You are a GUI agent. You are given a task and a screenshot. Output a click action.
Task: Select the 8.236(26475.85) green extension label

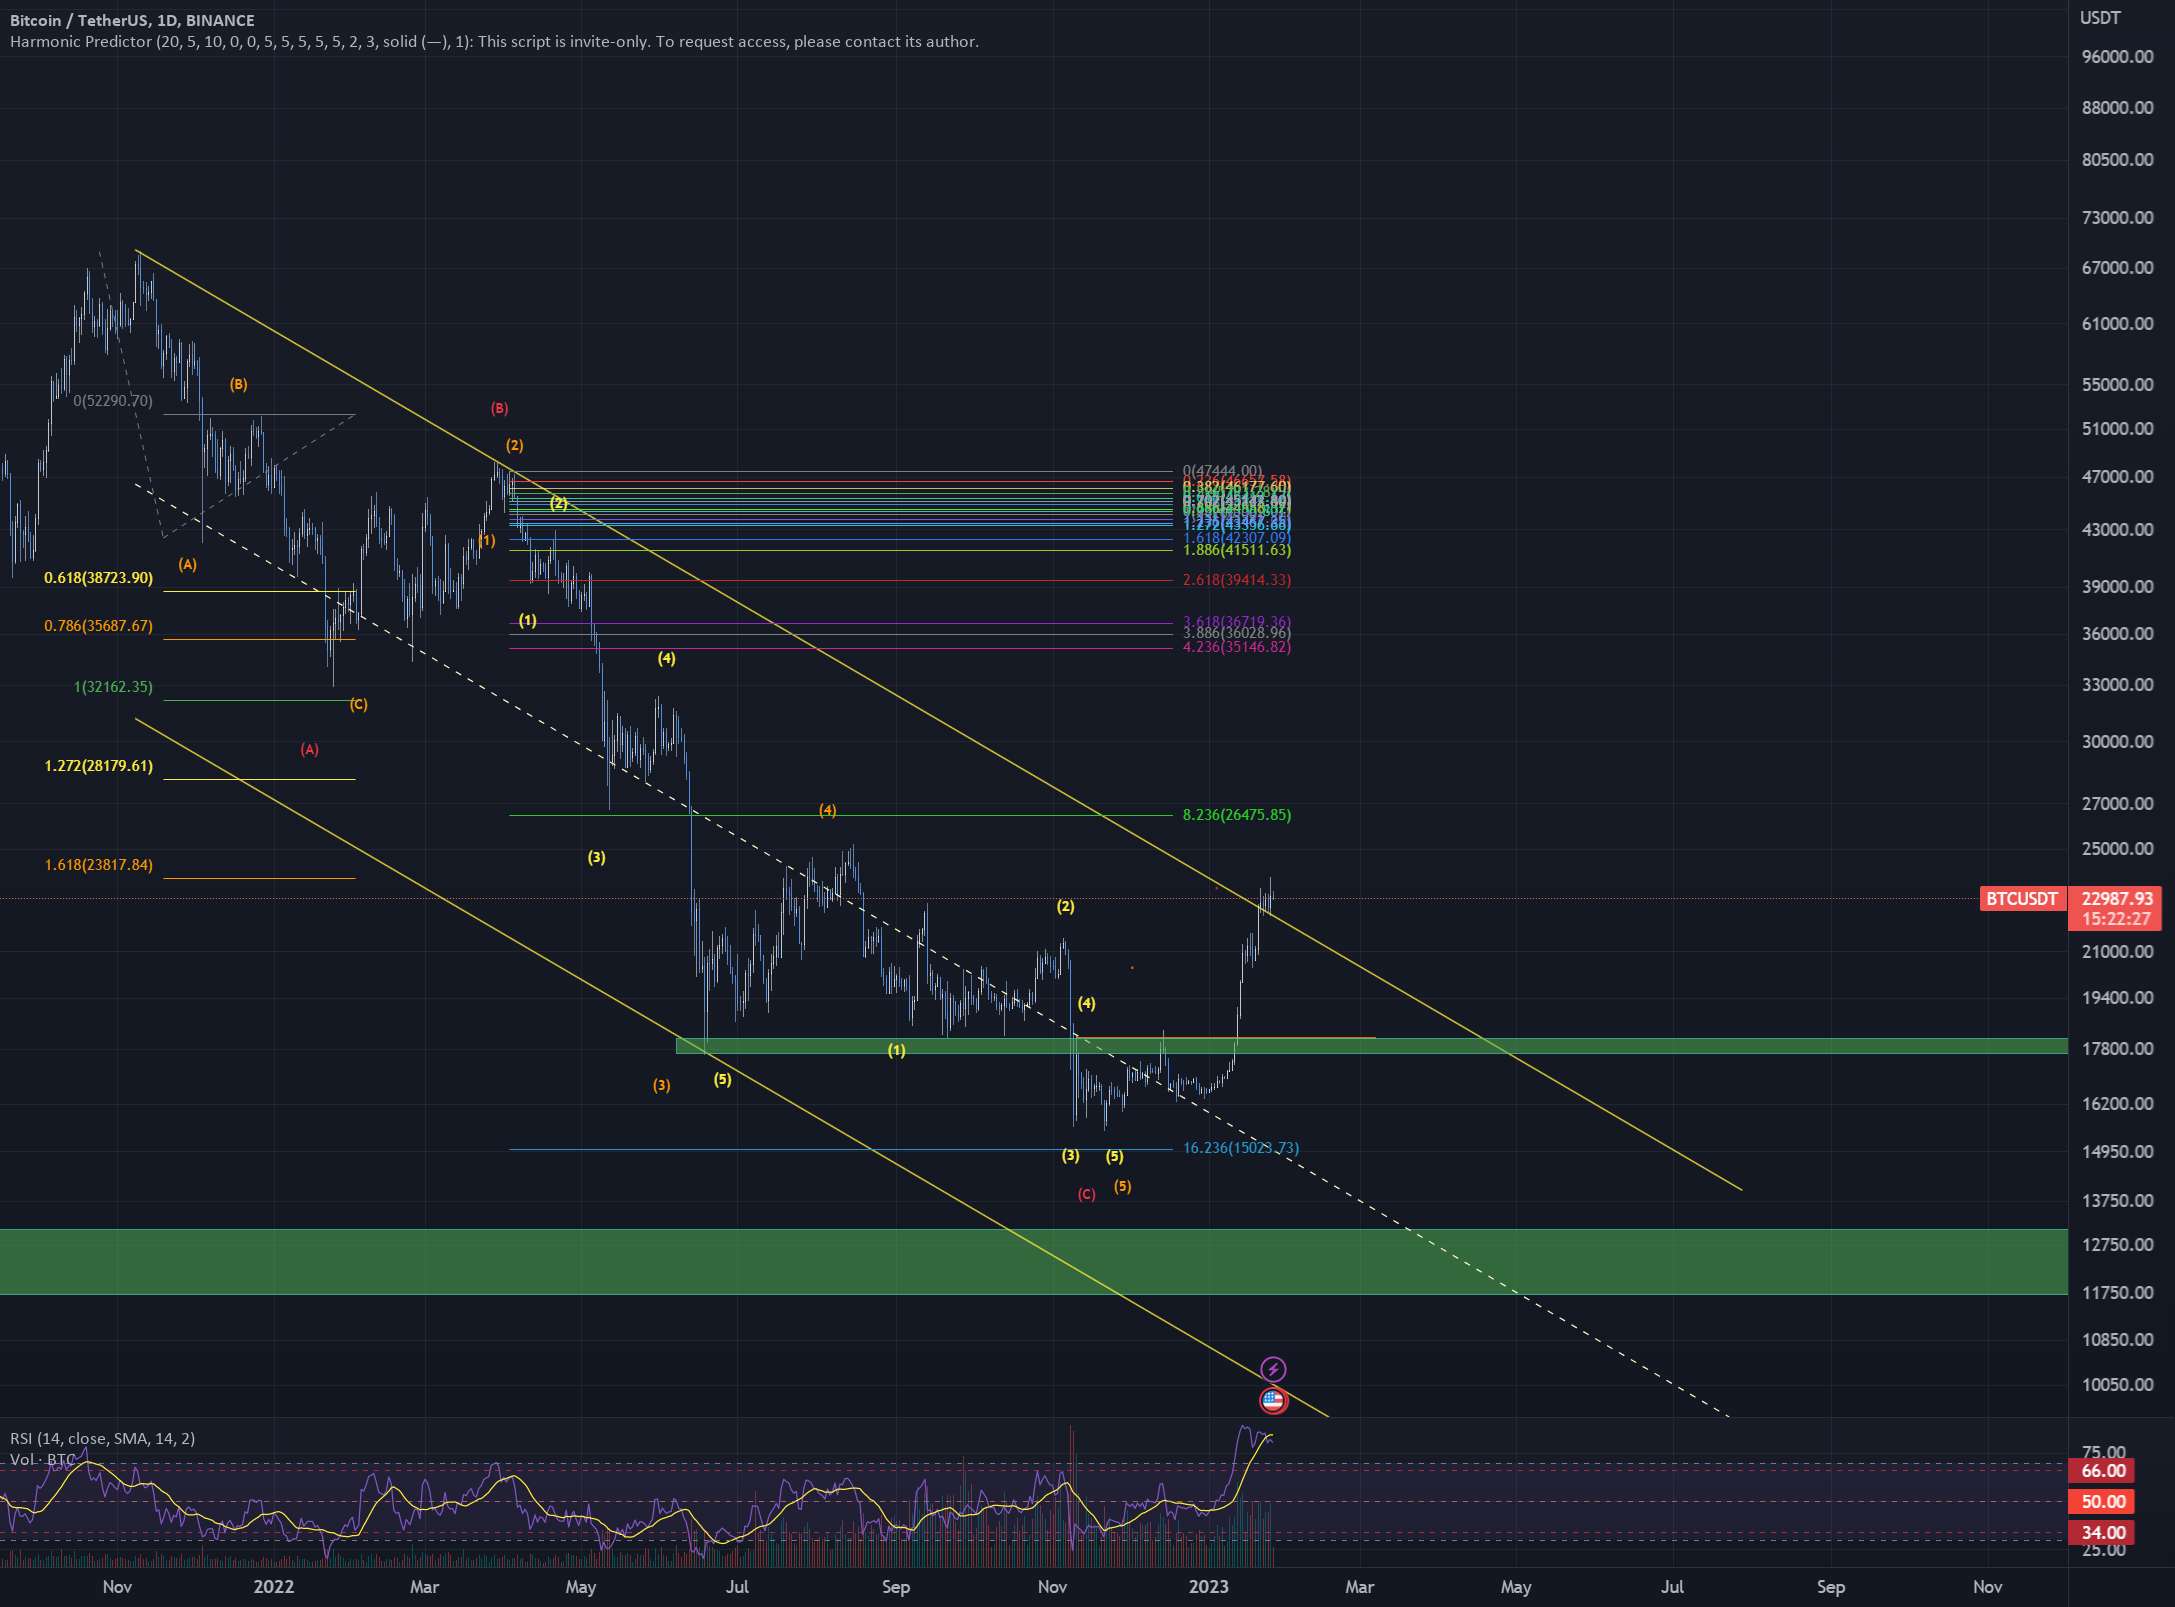coord(1237,815)
